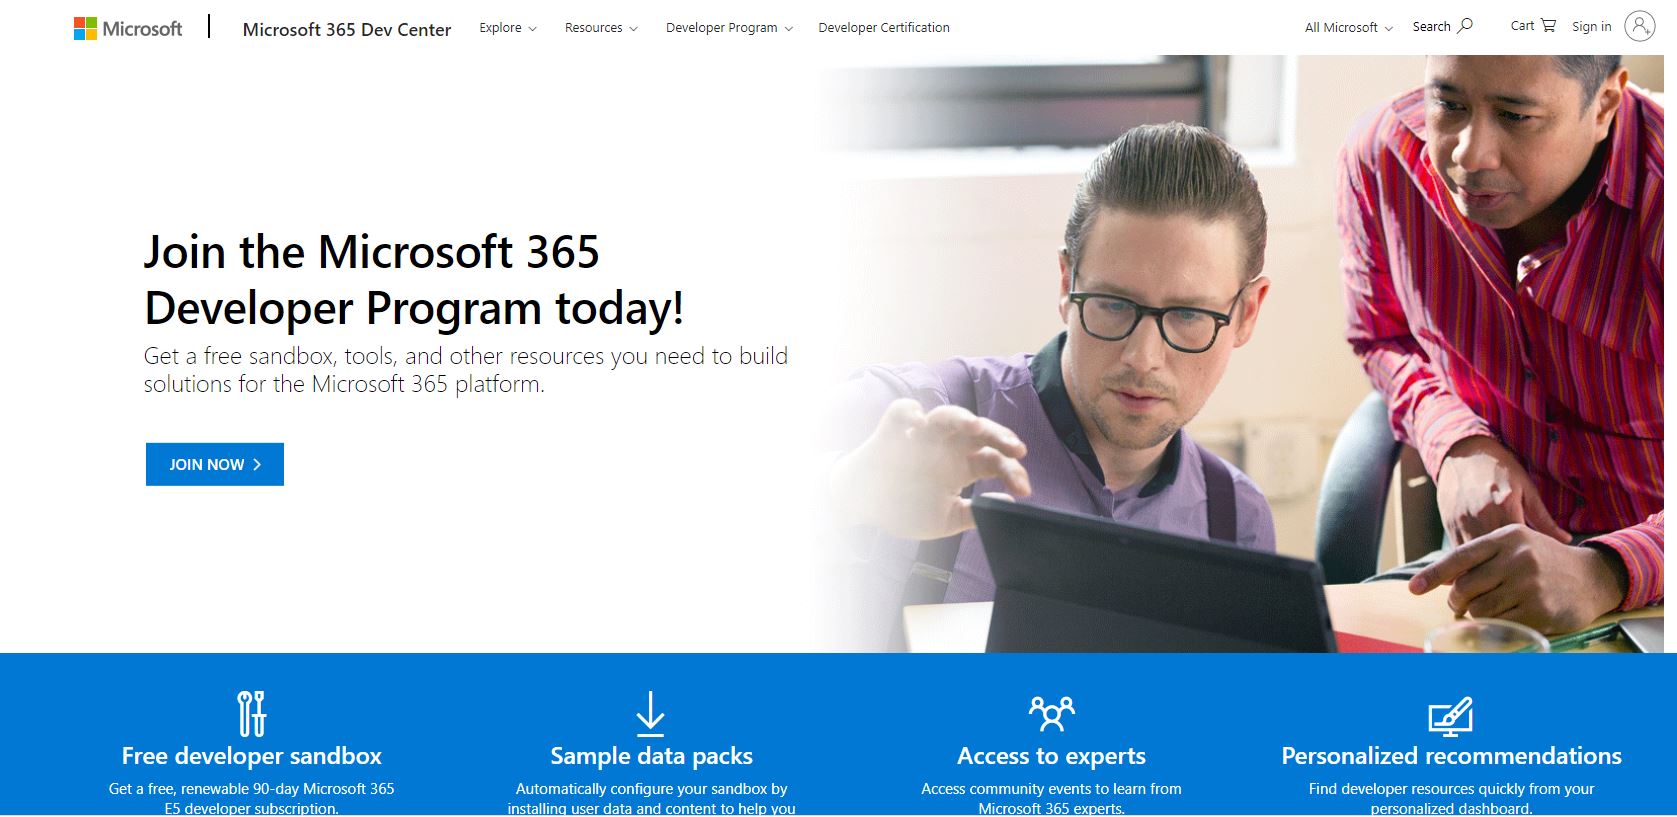Screen dimensions: 1677x817
Task: Select the Sample data packs heading
Action: tap(651, 756)
